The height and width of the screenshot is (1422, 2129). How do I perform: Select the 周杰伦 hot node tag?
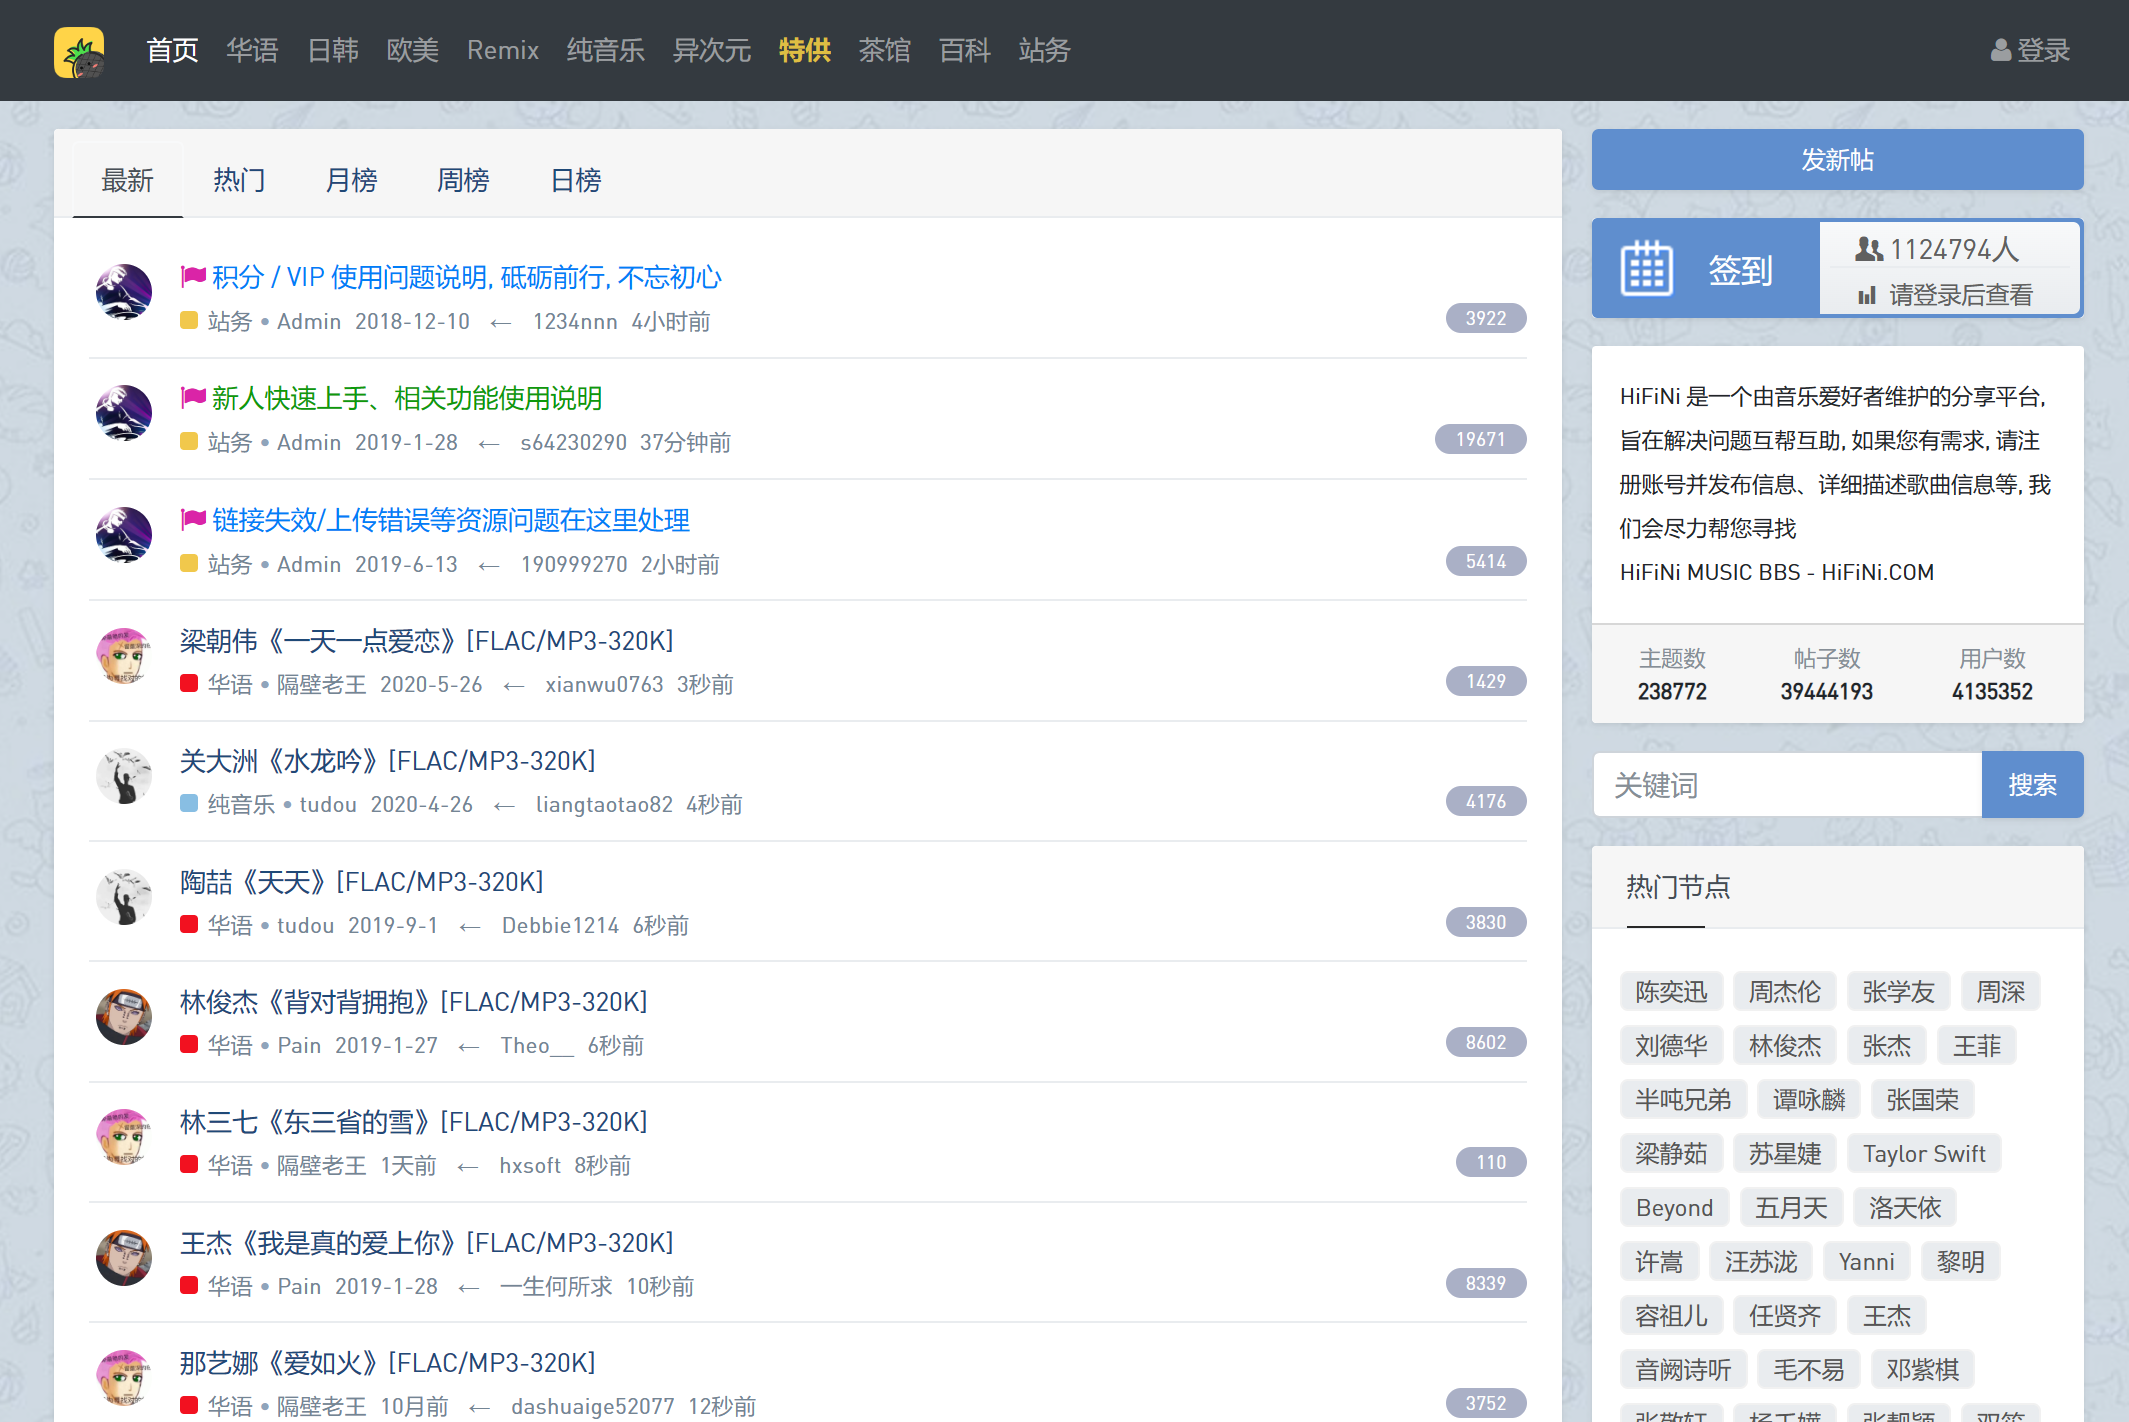tap(1784, 992)
